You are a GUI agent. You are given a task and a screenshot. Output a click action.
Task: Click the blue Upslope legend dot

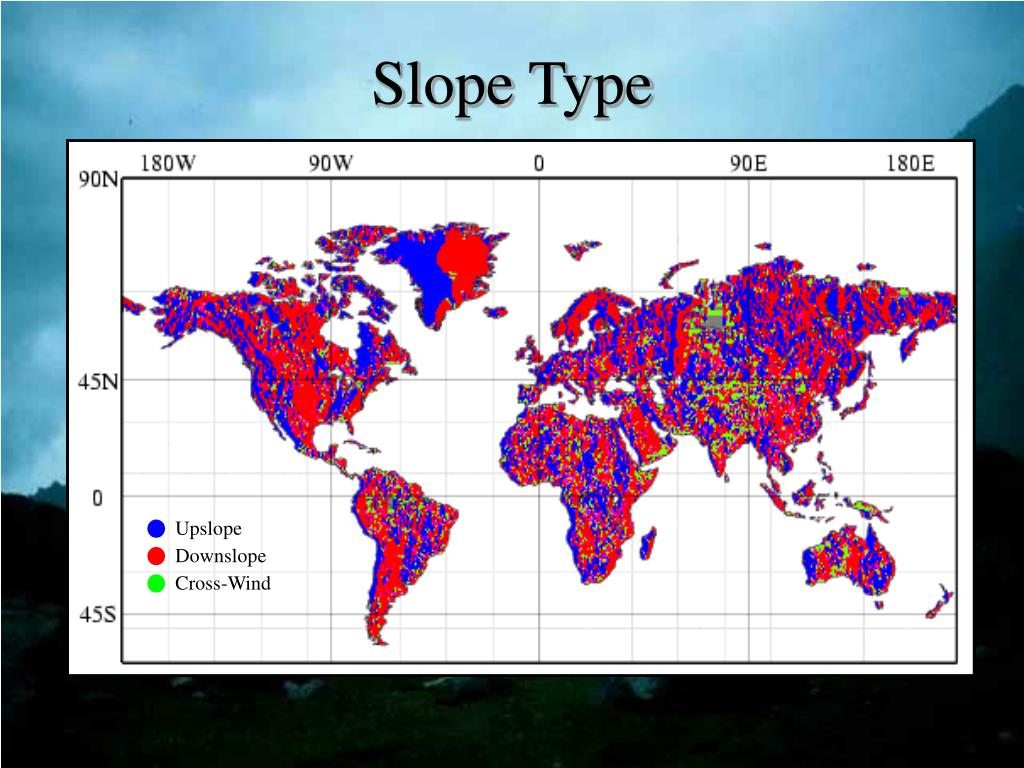[156, 528]
